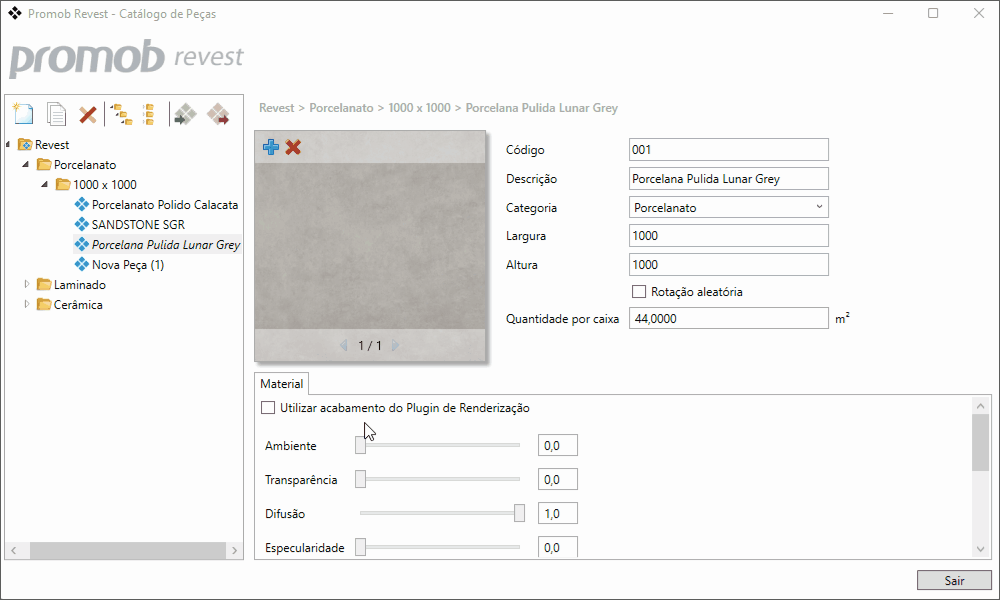
Task: Remove image with red X above preview
Action: (293, 147)
